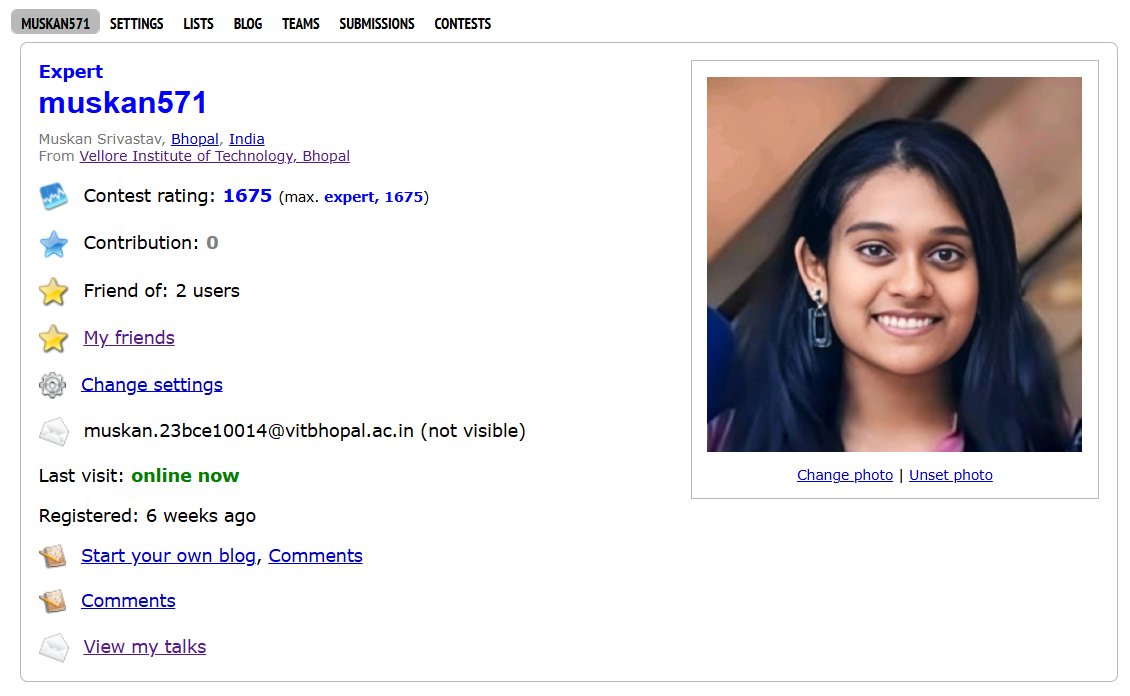Viewport: 1130px width, 696px height.
Task: Click the Contribution: 0 text
Action: coord(151,243)
